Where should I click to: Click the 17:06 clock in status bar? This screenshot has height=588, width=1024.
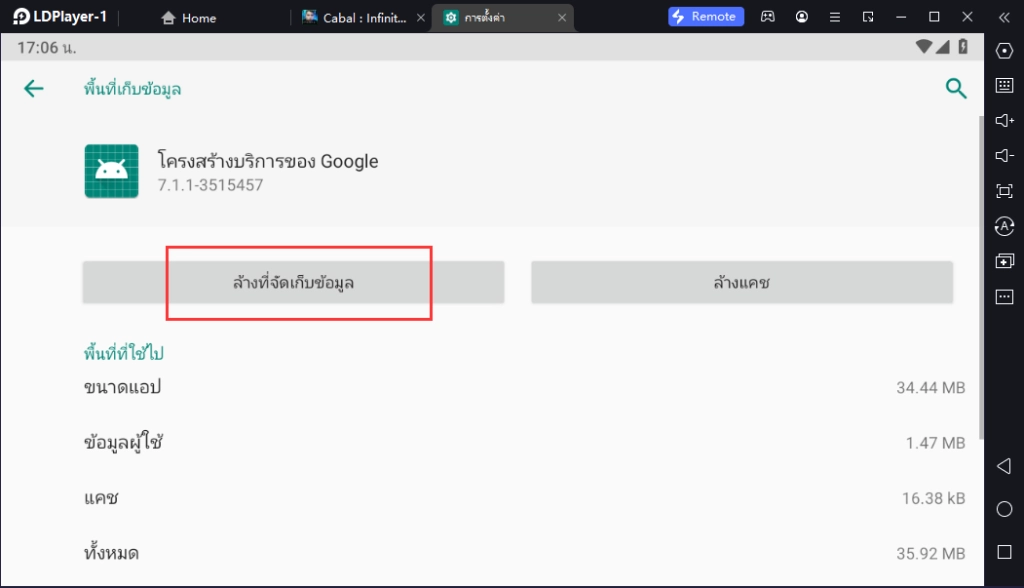click(x=46, y=47)
